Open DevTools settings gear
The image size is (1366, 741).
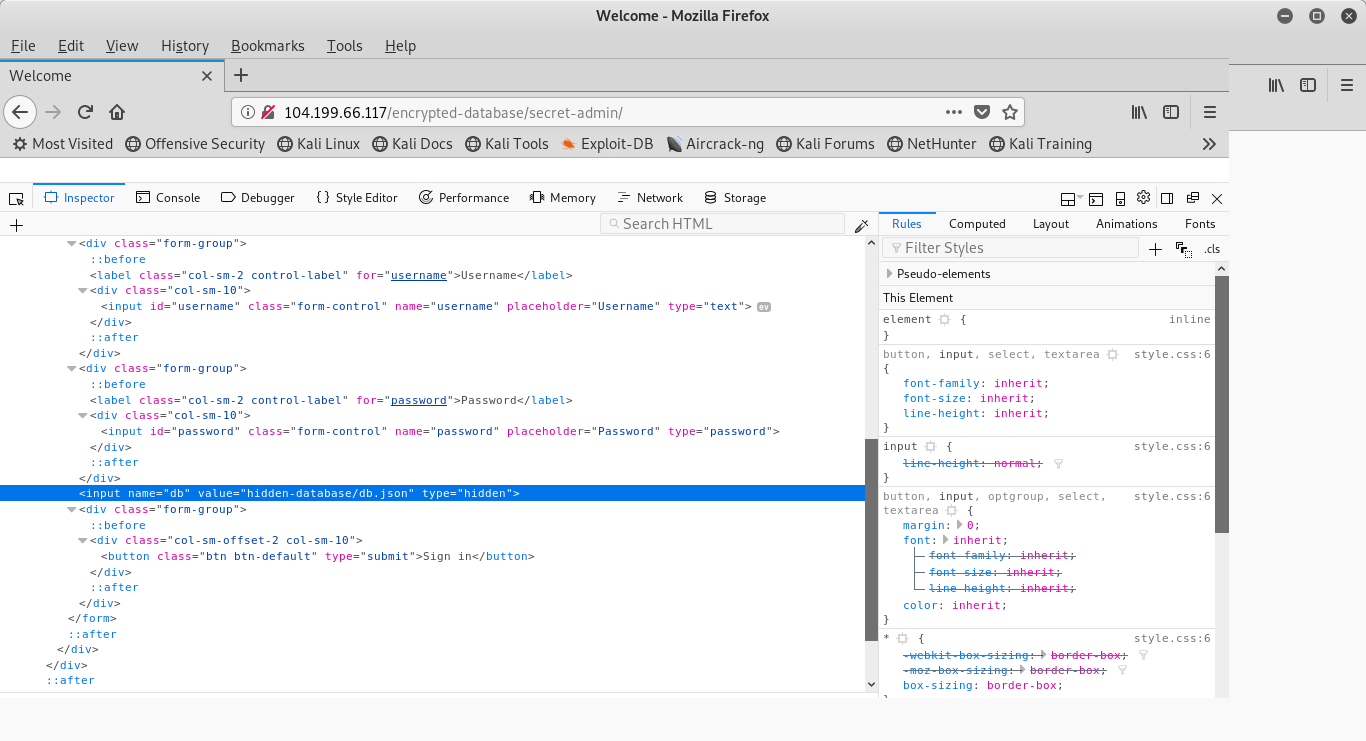point(1144,198)
